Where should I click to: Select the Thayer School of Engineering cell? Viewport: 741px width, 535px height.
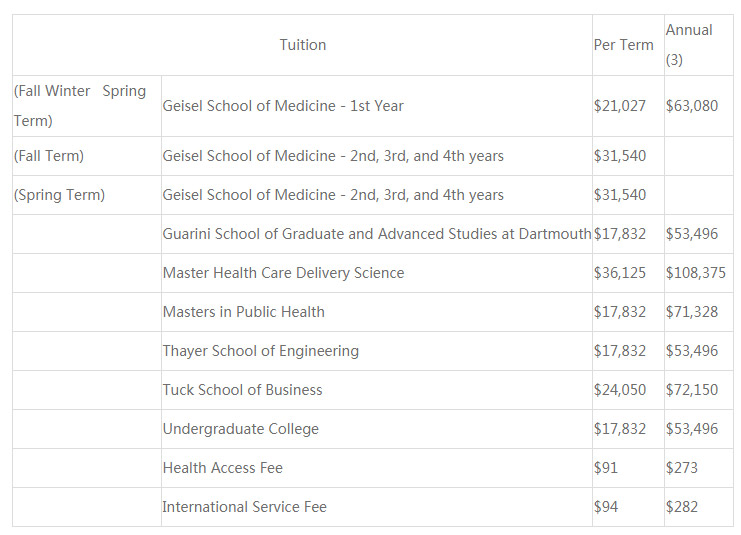point(261,351)
